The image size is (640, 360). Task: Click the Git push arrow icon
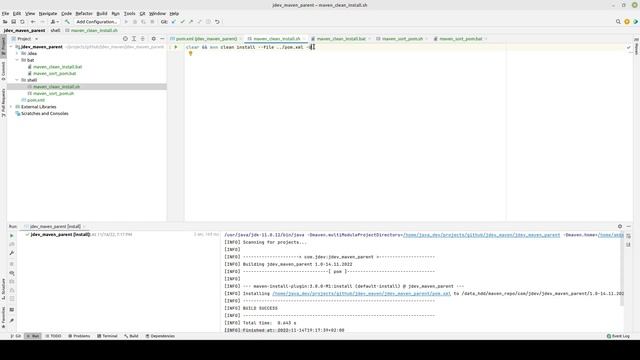click(x=191, y=22)
